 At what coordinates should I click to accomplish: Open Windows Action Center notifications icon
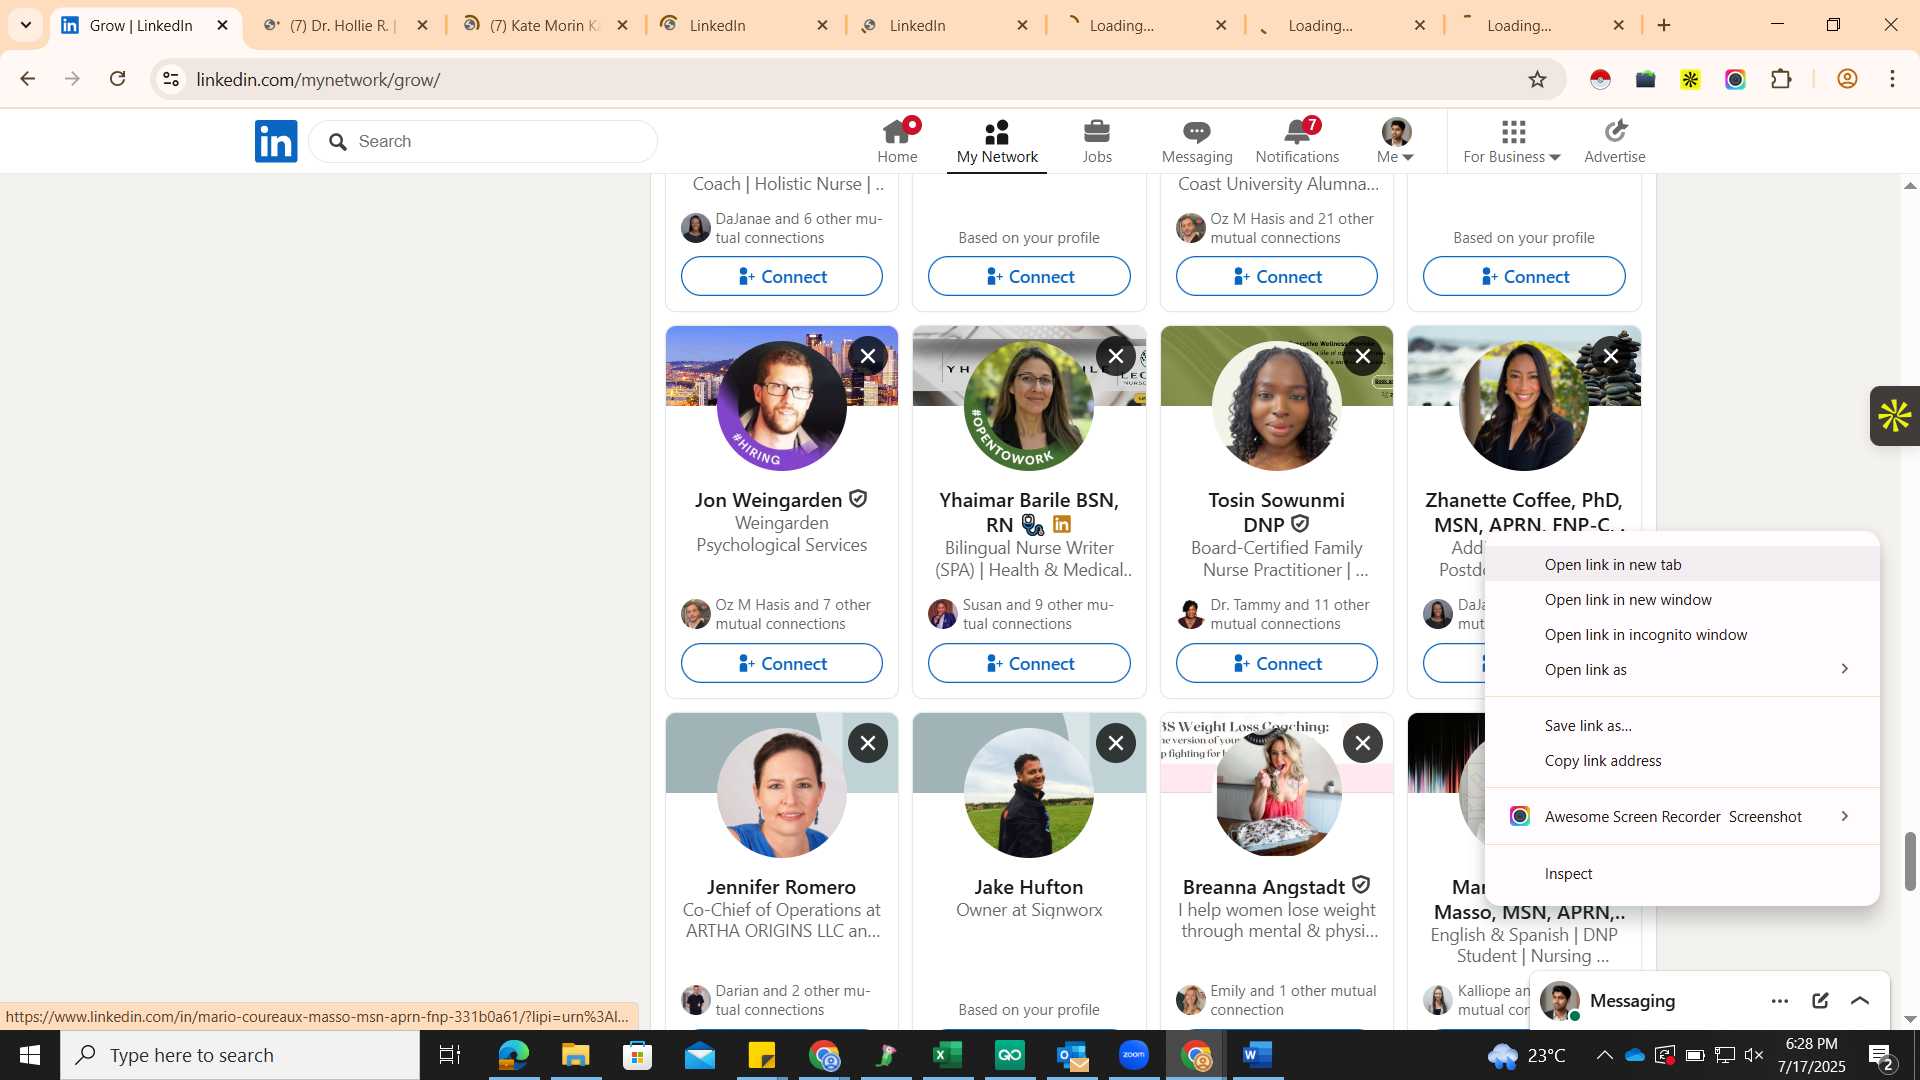coord(1880,1055)
